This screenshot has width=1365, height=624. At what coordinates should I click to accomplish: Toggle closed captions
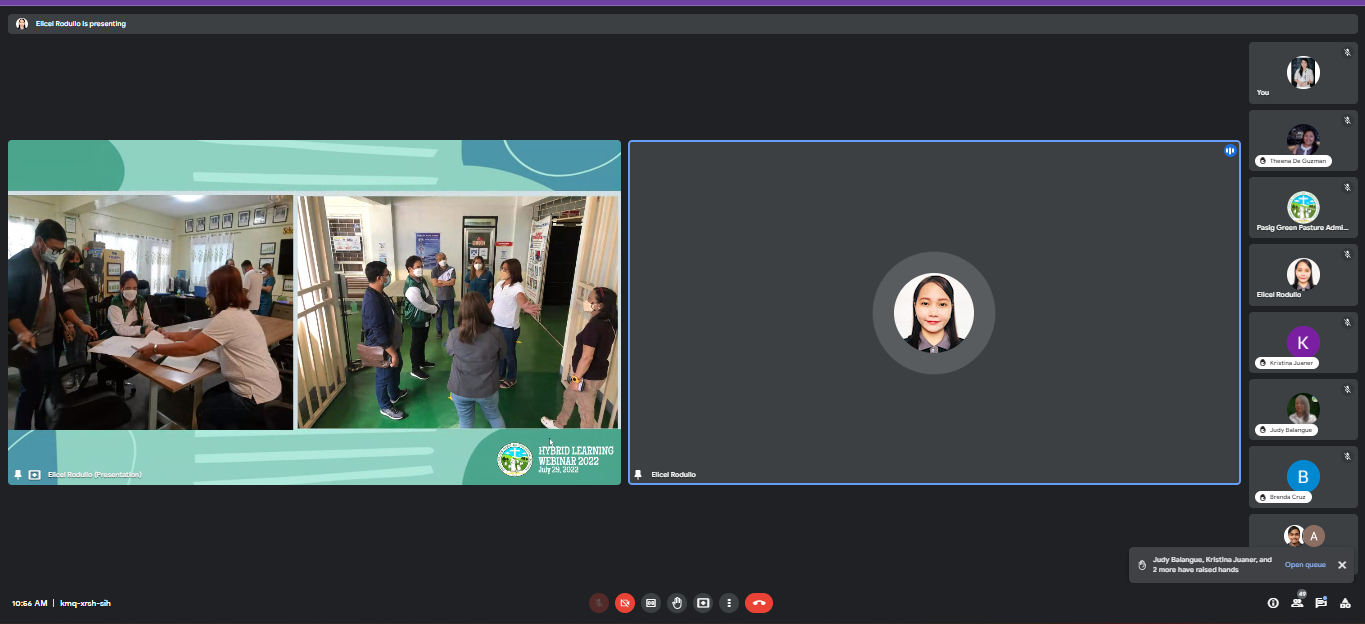[x=651, y=603]
